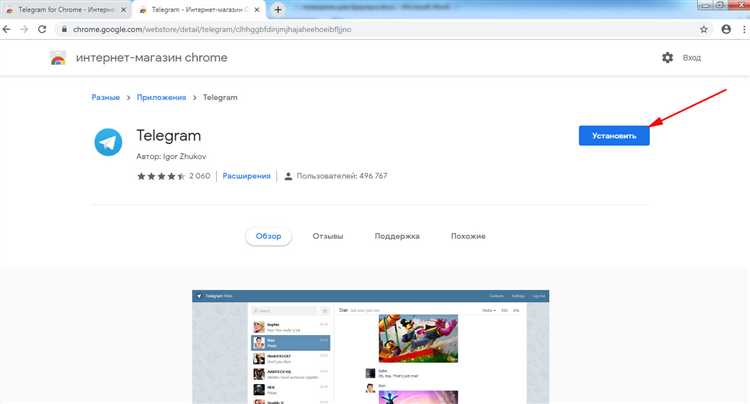Open a new tab with the plus button
Viewport: 750px width, 404px height.
[x=278, y=10]
